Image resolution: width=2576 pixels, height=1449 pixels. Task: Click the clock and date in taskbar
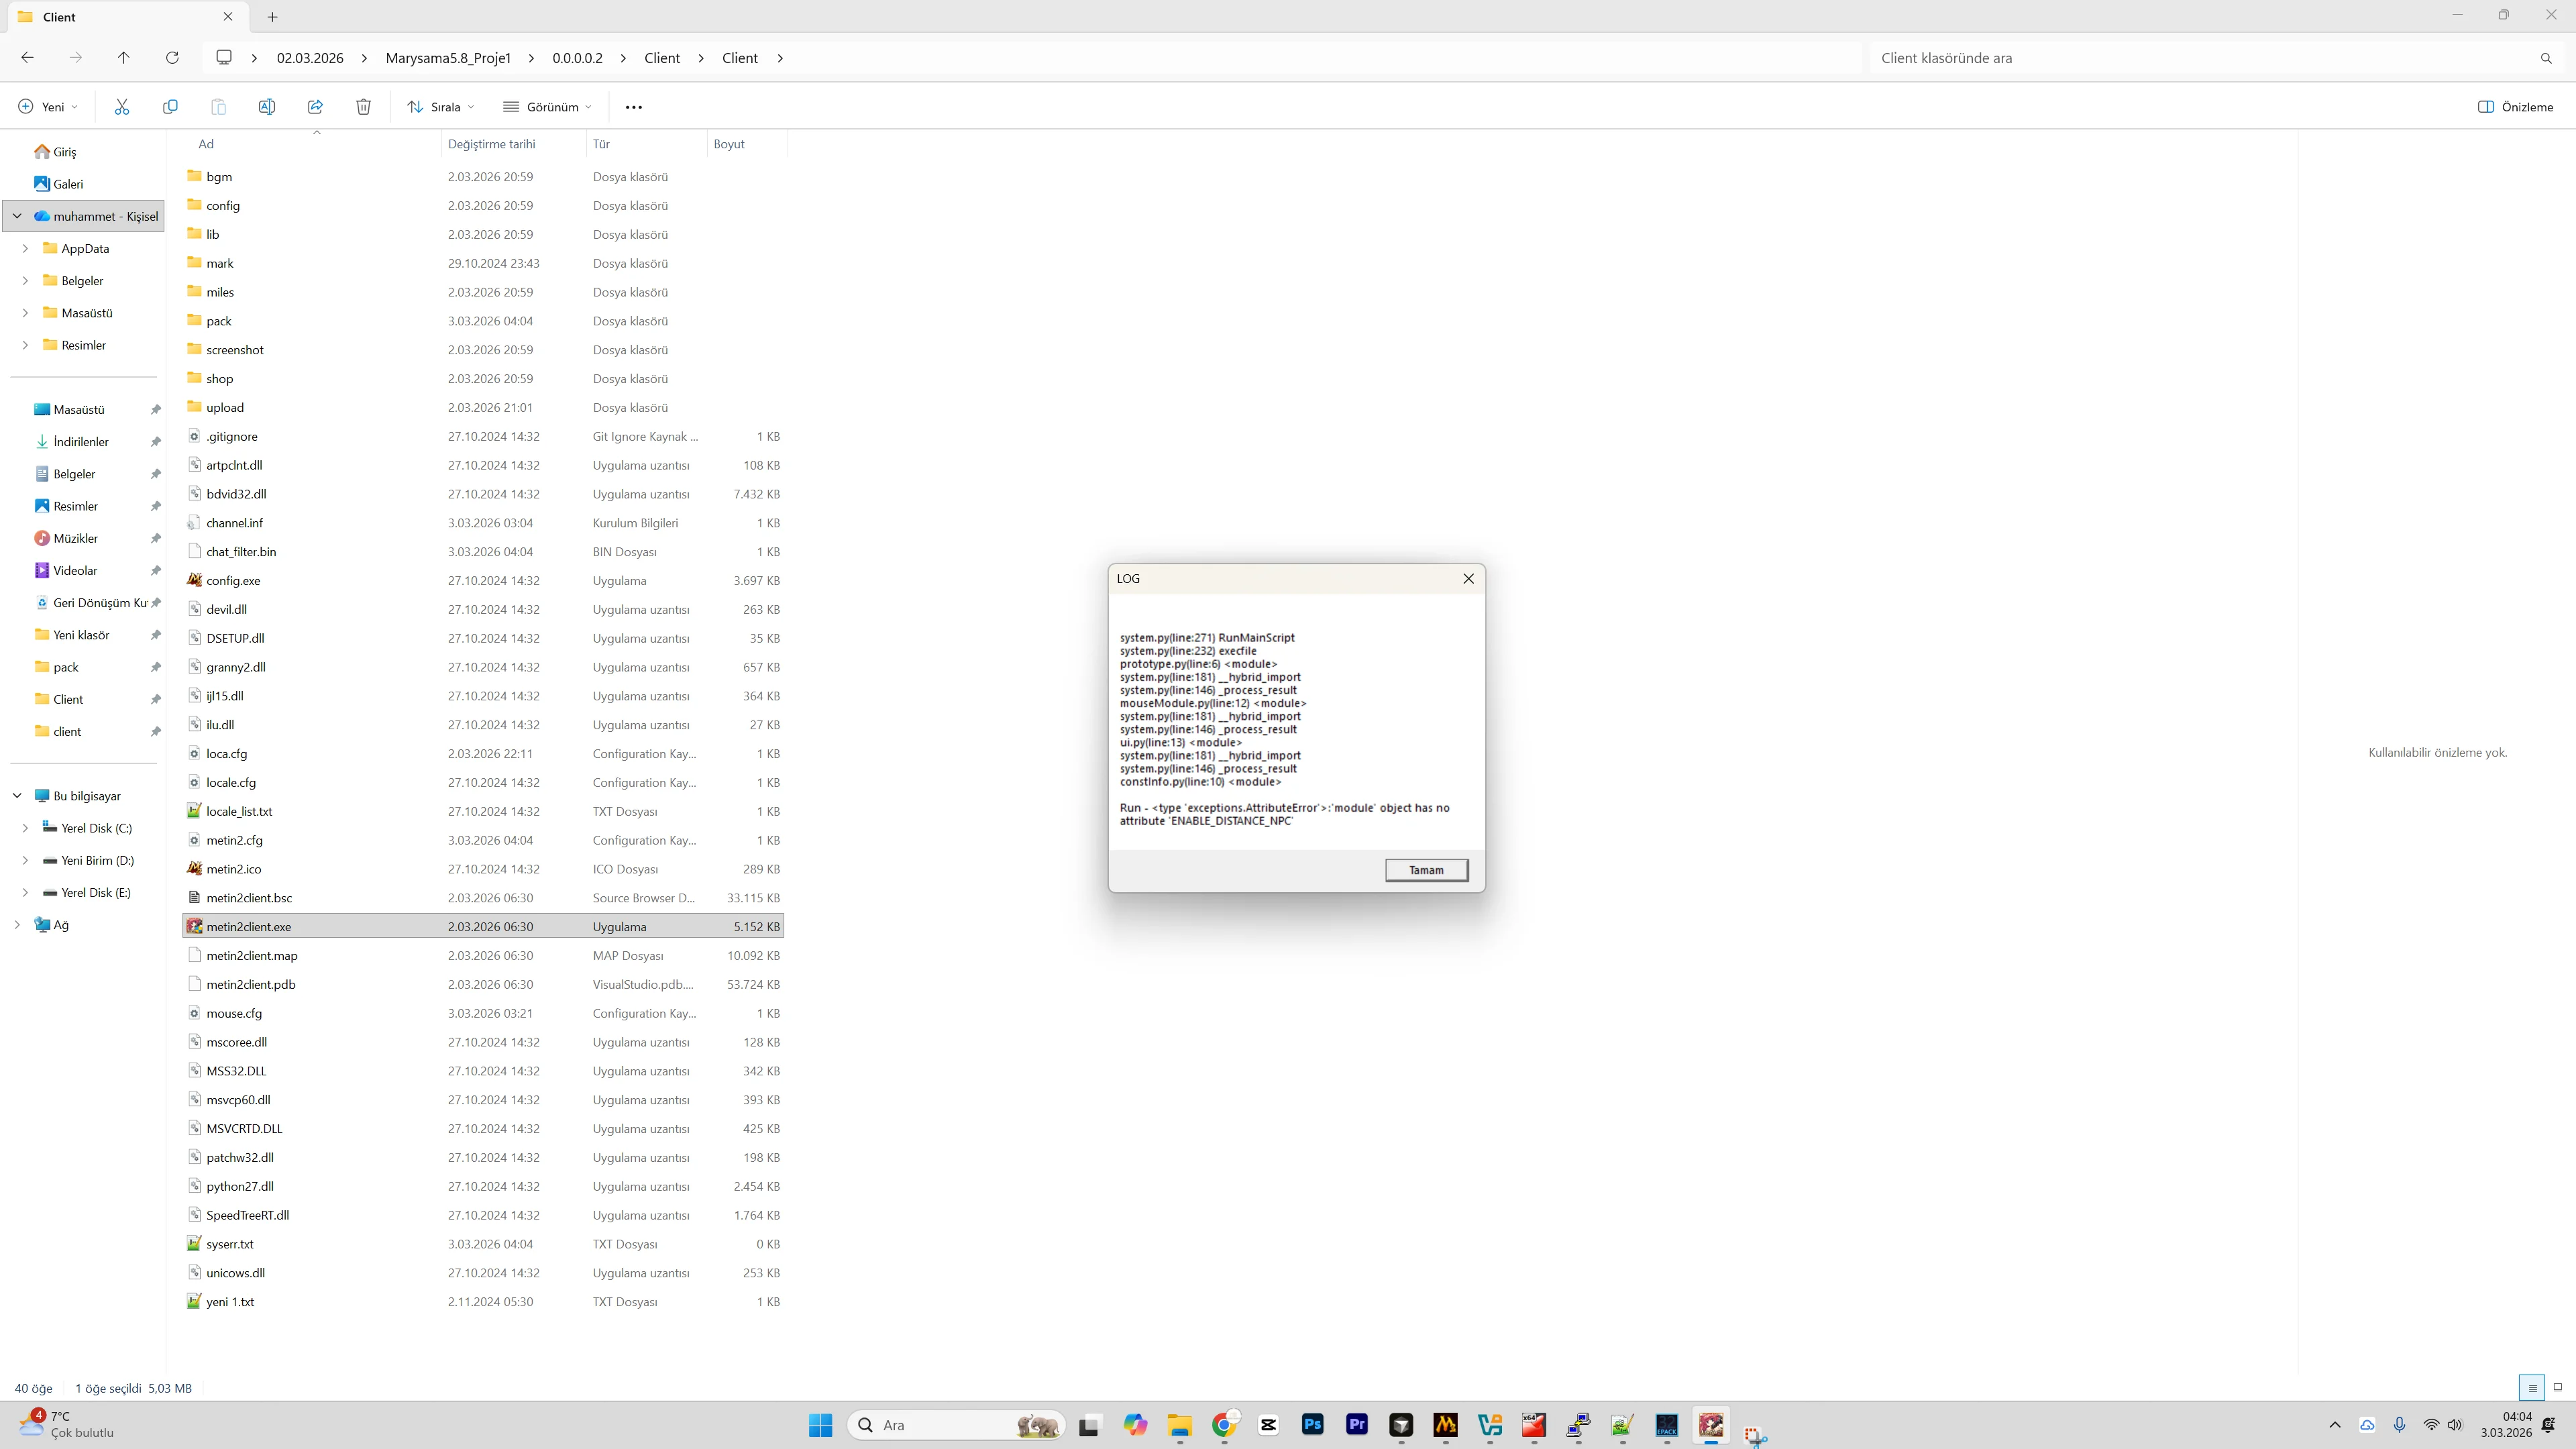pyautogui.click(x=2506, y=1425)
